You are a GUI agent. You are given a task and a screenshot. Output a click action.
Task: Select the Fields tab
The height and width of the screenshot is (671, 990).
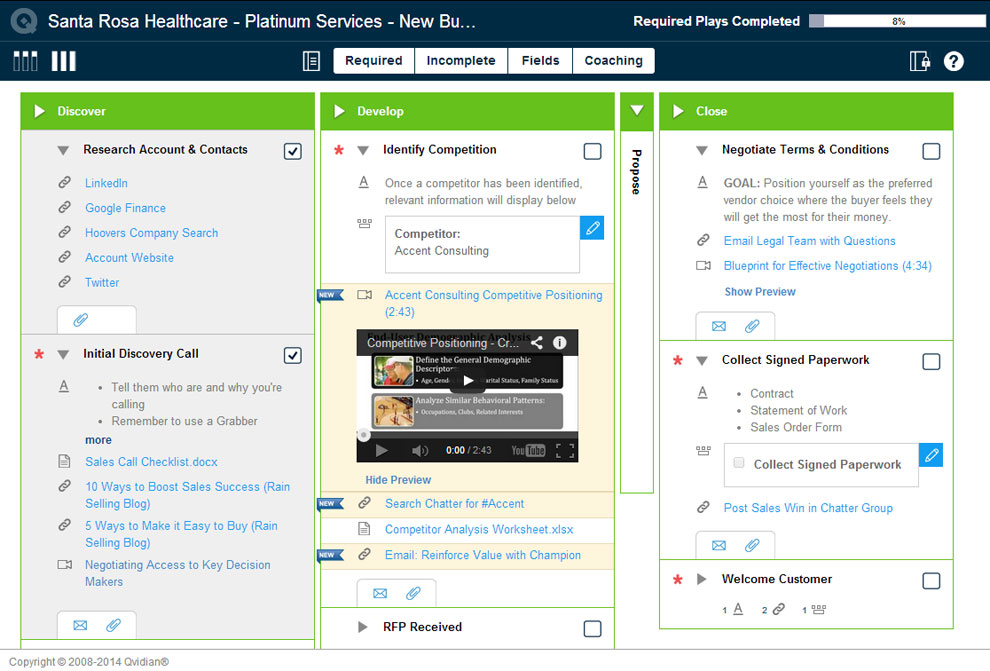pos(540,61)
